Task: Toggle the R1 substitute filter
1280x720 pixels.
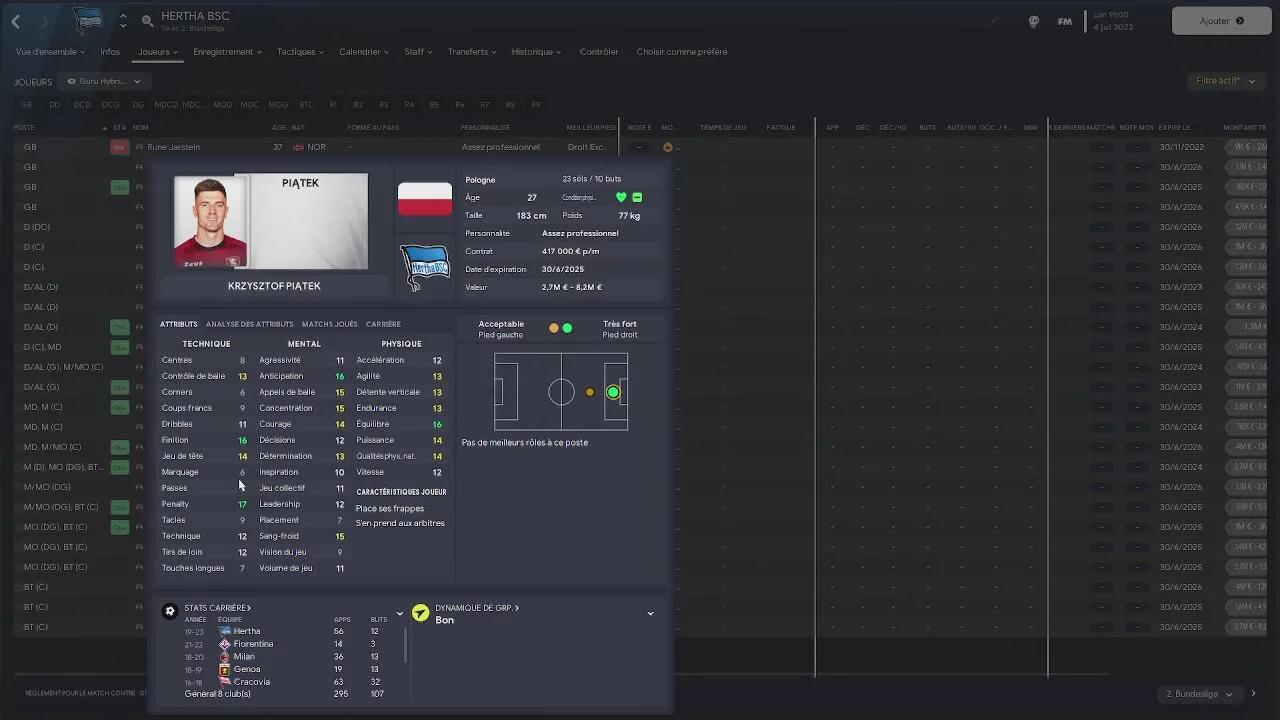Action: (333, 104)
